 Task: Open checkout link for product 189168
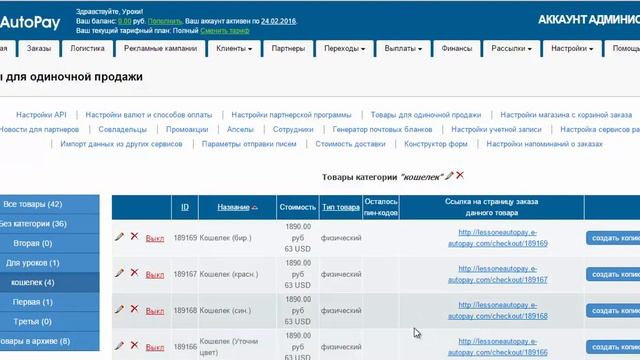coord(498,311)
